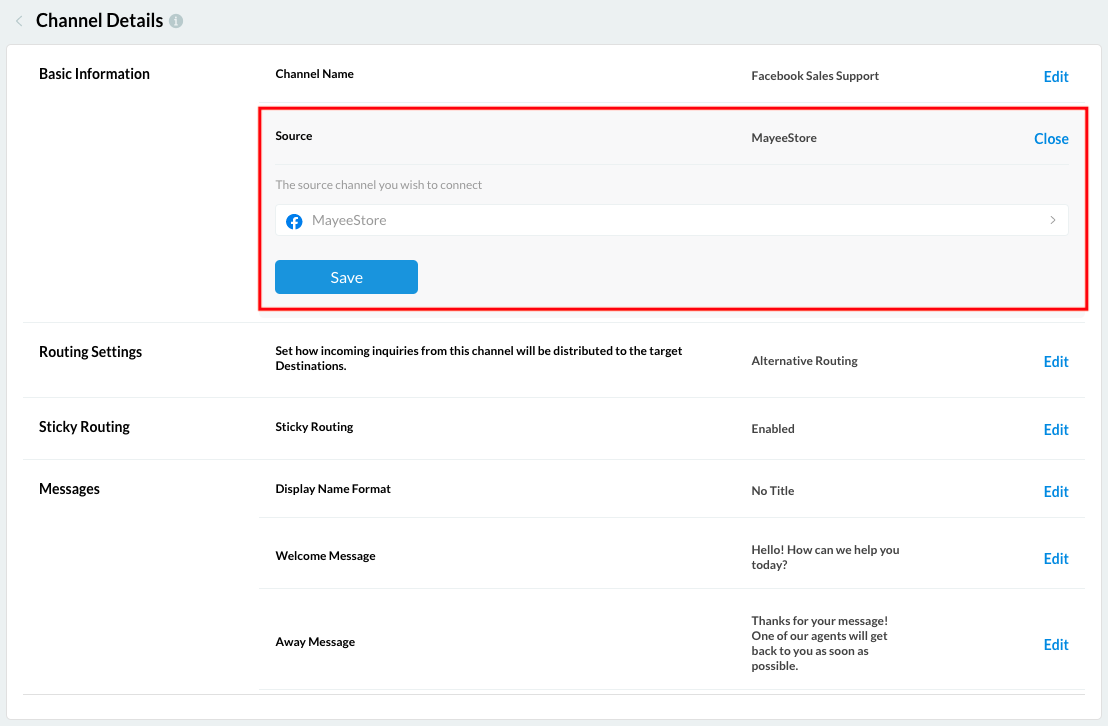The height and width of the screenshot is (726, 1108).
Task: Click the Enabled sticky routing value
Action: pyautogui.click(x=772, y=428)
